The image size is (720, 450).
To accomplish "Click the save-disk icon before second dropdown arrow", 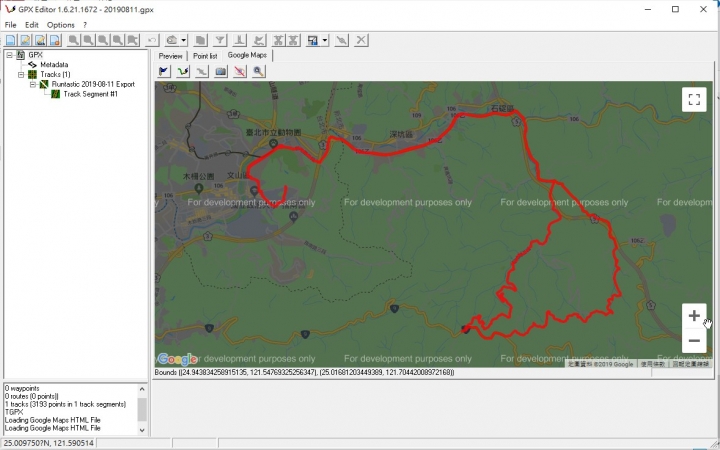I will (313, 40).
